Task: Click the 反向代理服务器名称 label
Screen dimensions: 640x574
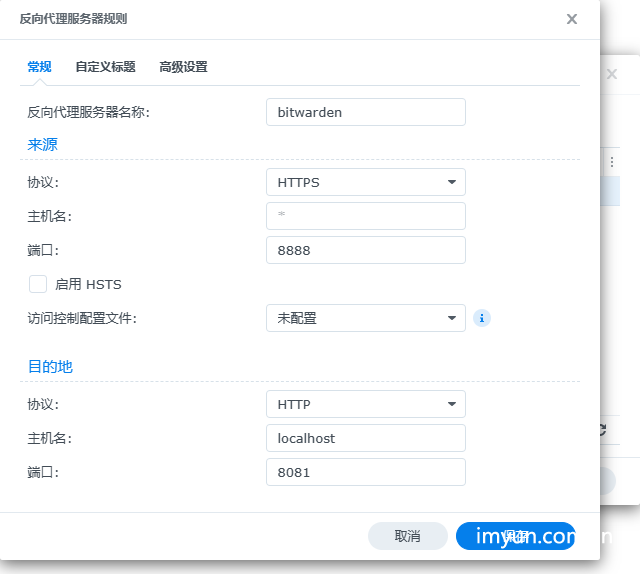Action: pos(89,112)
